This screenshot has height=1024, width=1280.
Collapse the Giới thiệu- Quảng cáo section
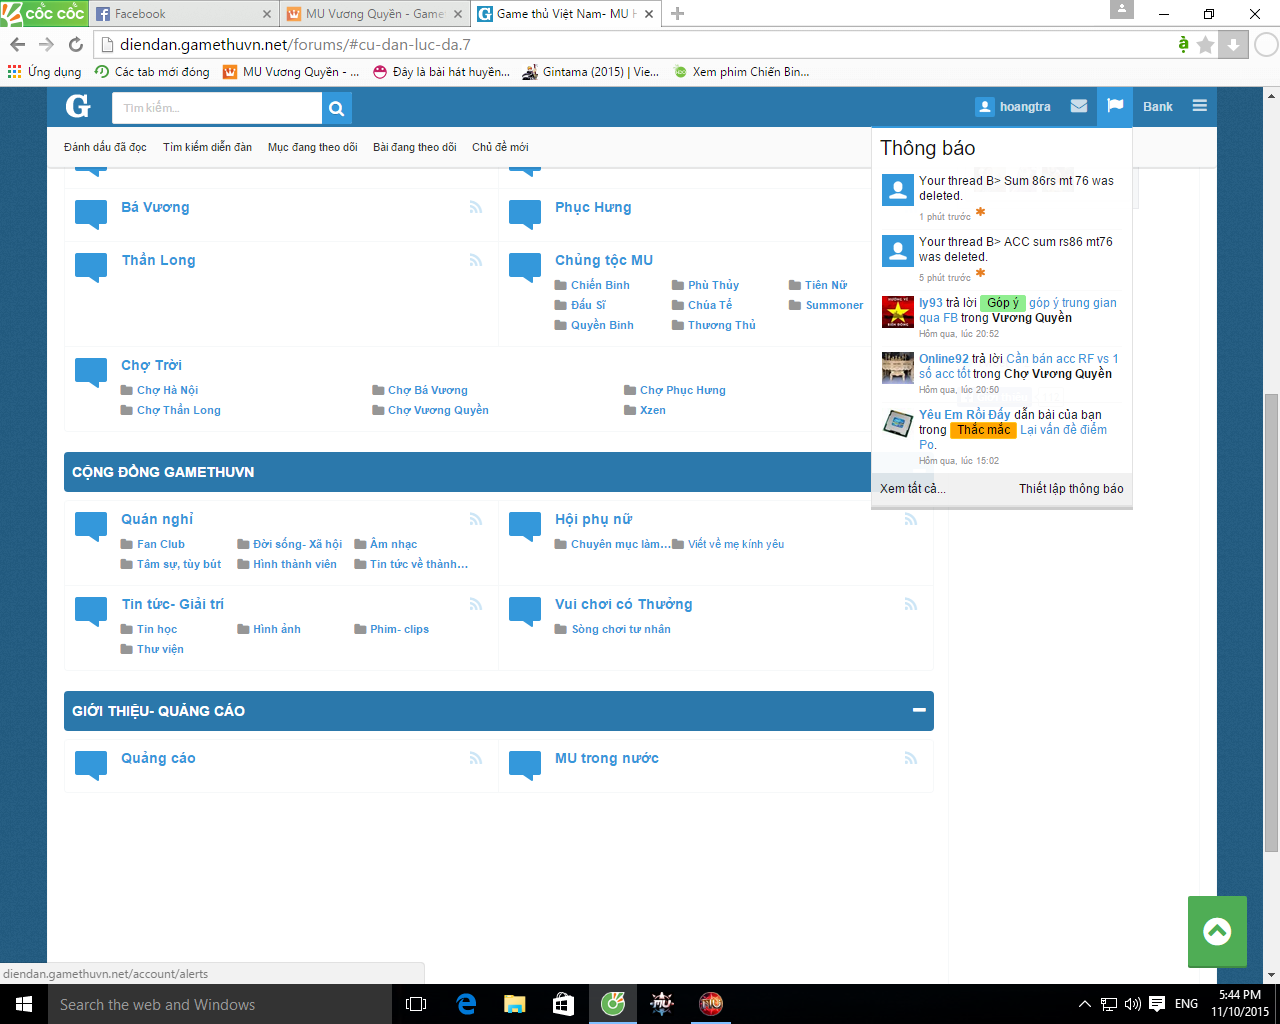point(918,710)
